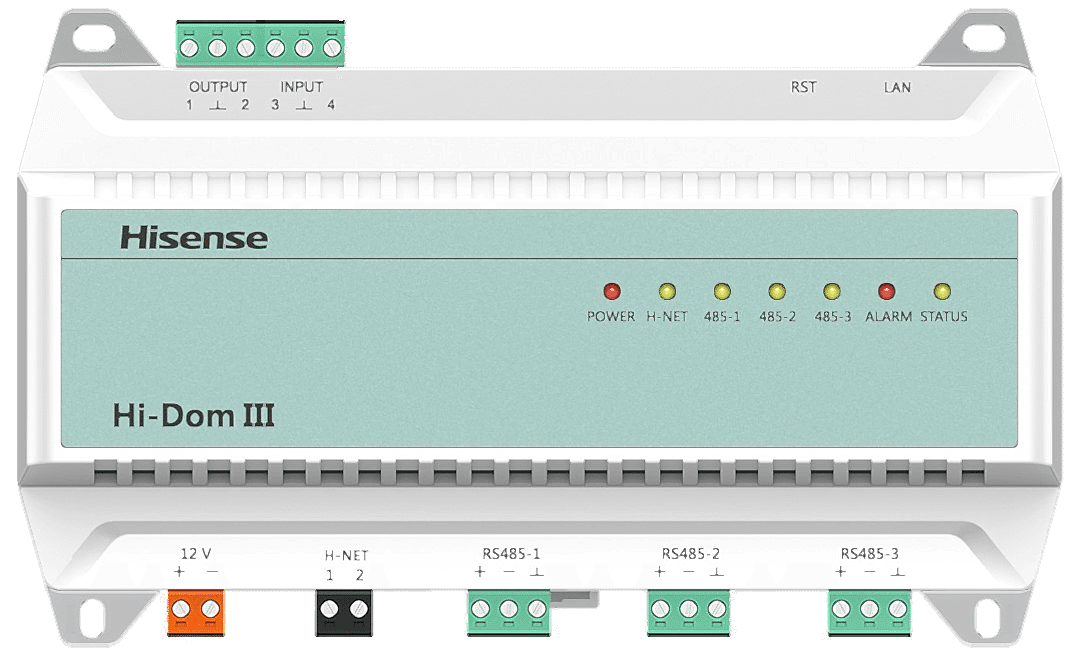Image resolution: width=1085 pixels, height=664 pixels.
Task: Click the green RS485-2 terminal connector
Action: coord(688,610)
